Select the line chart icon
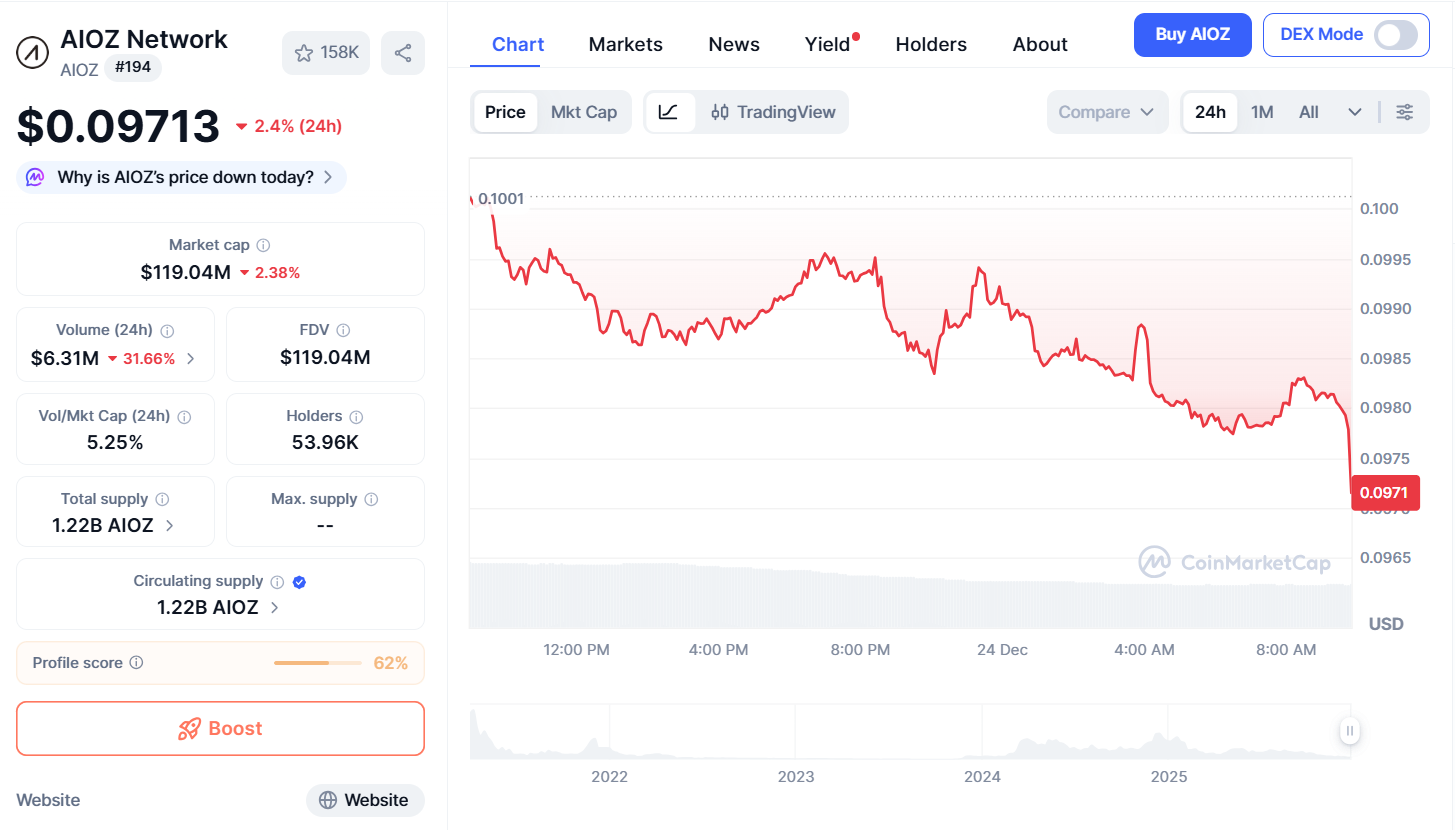Image resolution: width=1455 pixels, height=830 pixels. [669, 112]
